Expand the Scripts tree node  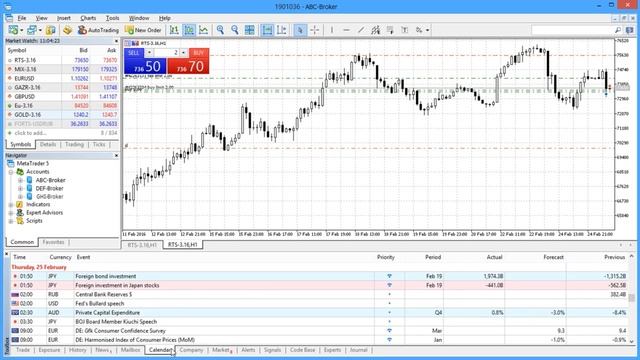(11, 221)
